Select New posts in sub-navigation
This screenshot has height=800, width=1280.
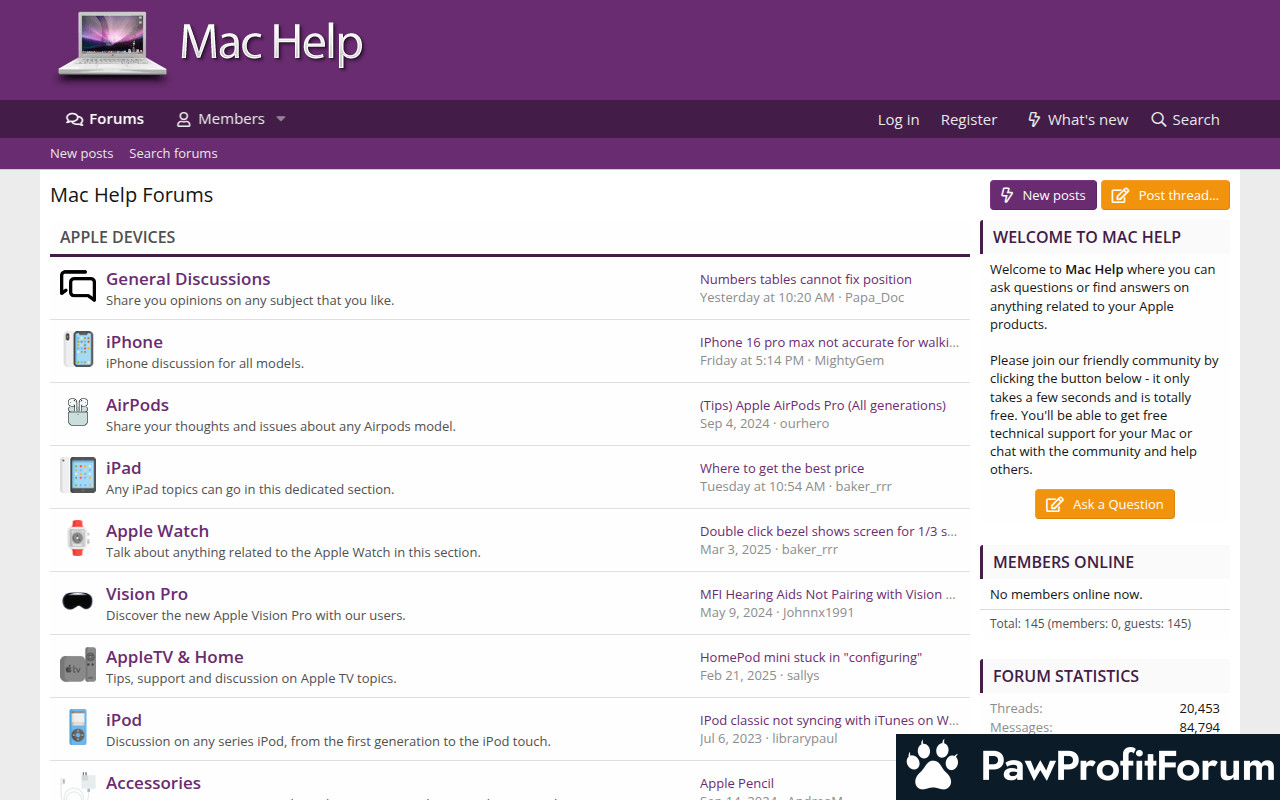point(82,153)
